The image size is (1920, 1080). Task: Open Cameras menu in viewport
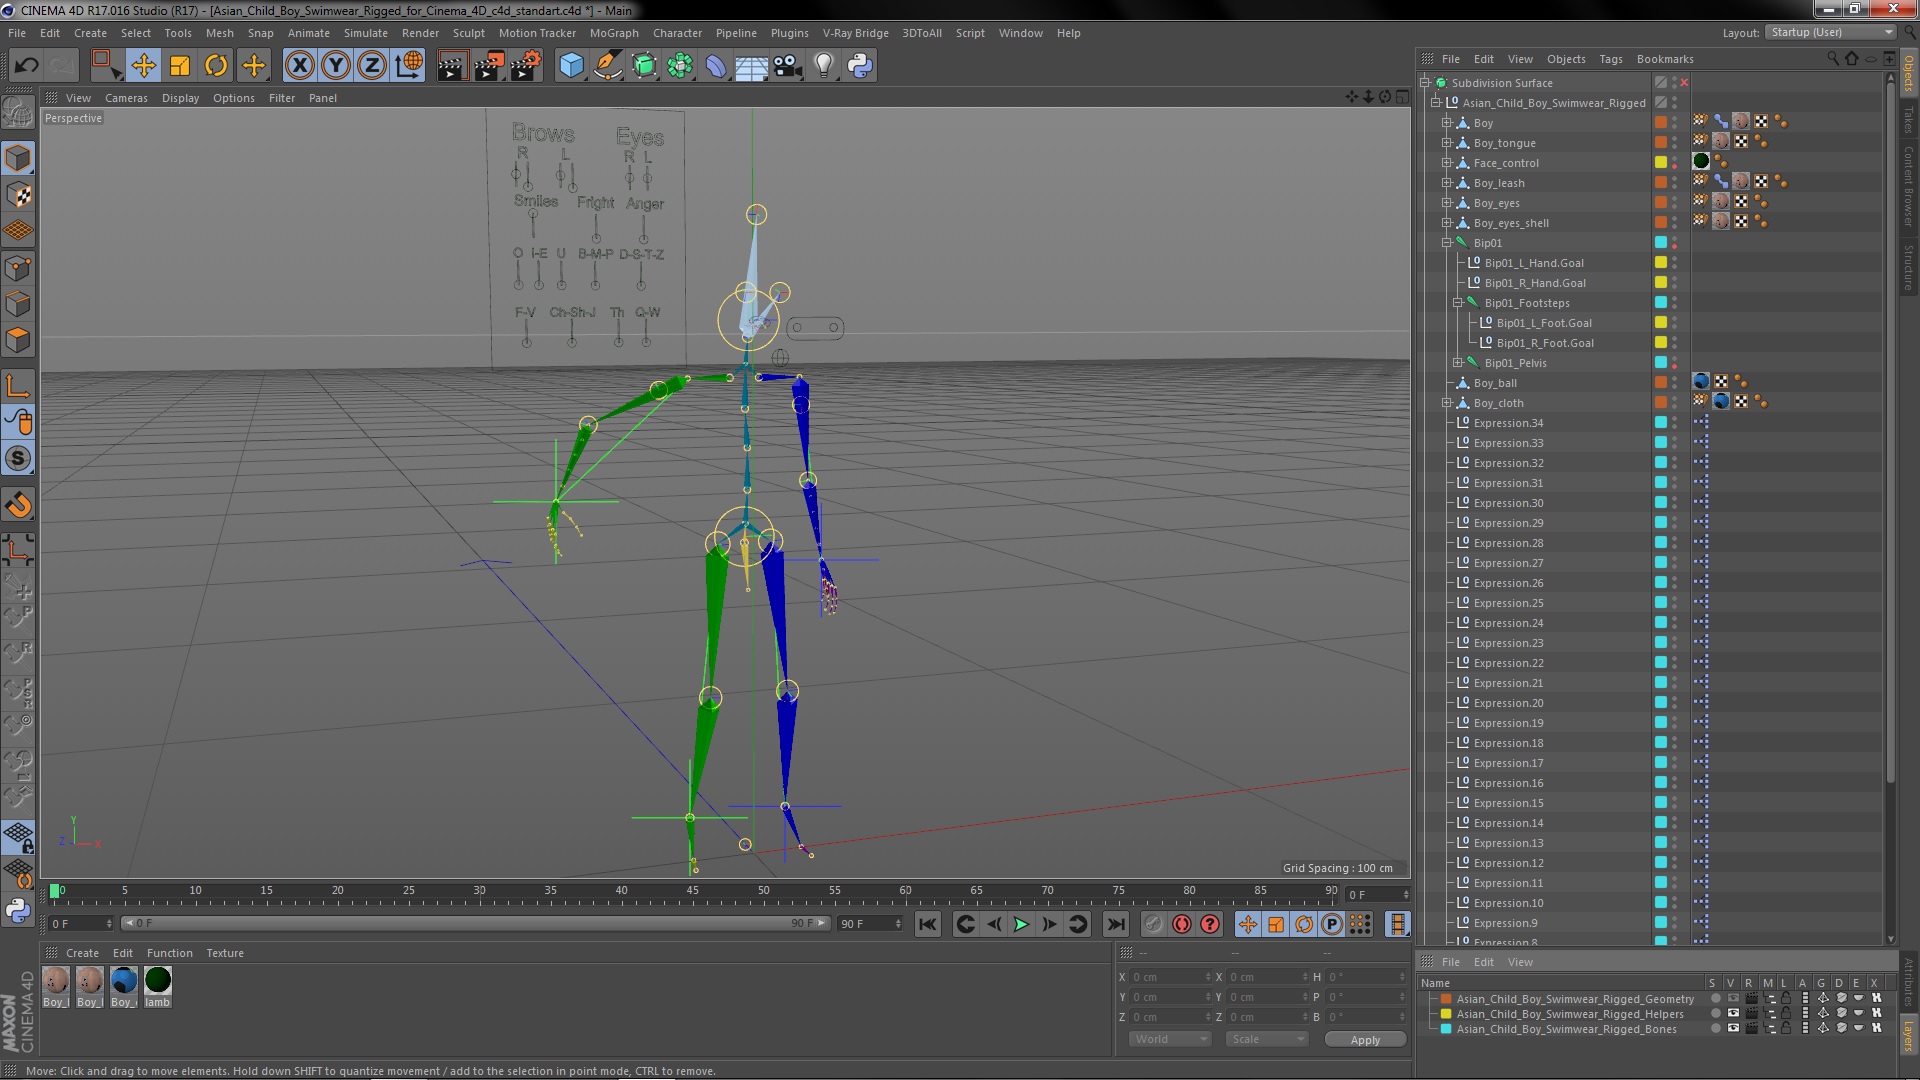[126, 98]
